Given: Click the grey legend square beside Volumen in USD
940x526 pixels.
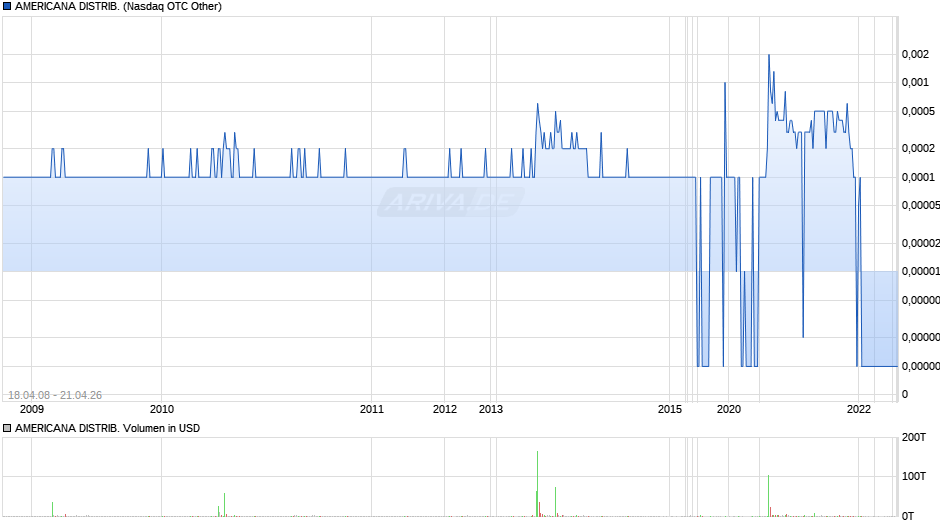Looking at the screenshot, I should (x=7, y=428).
